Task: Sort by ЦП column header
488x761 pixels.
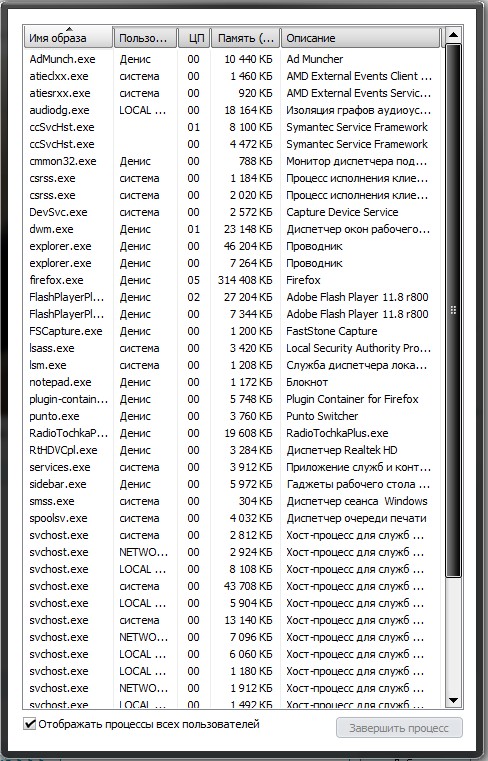Action: [194, 38]
